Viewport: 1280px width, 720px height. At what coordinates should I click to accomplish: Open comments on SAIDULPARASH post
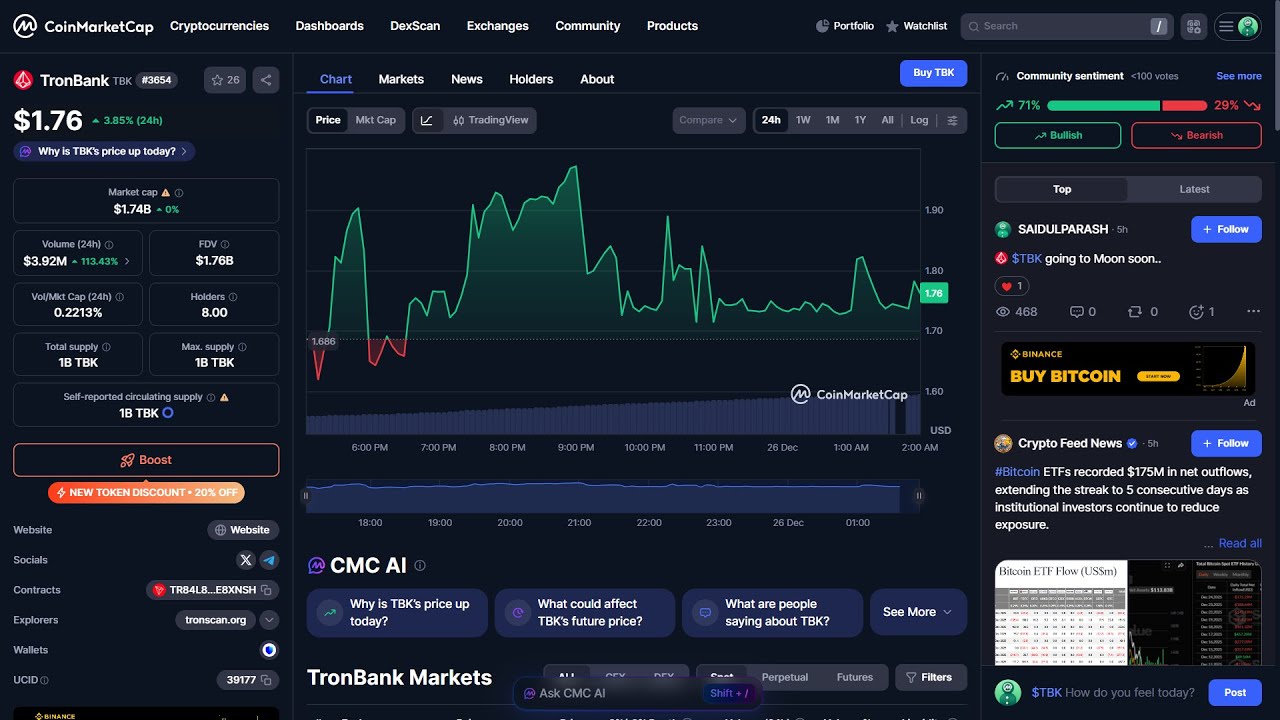coord(1082,312)
